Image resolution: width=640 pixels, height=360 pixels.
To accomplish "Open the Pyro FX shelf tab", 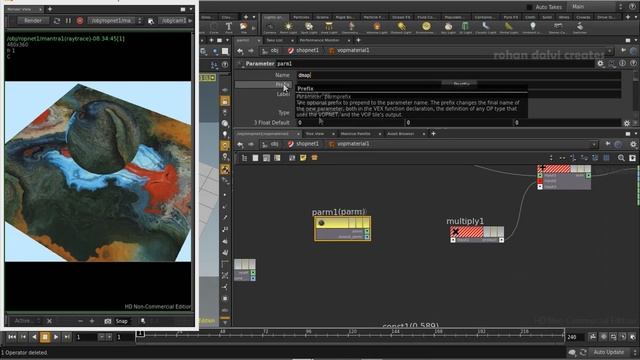I will pyautogui.click(x=511, y=17).
